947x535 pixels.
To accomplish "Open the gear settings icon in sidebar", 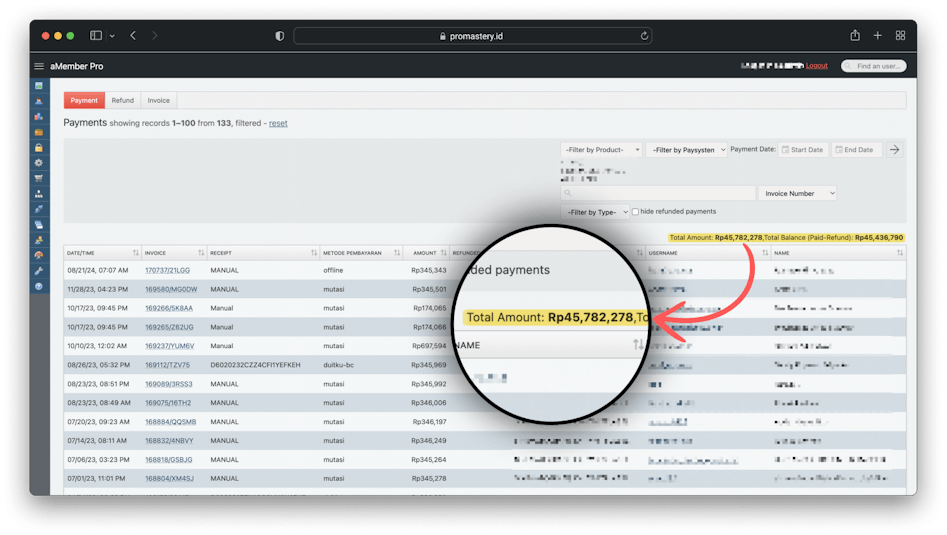I will tap(39, 162).
